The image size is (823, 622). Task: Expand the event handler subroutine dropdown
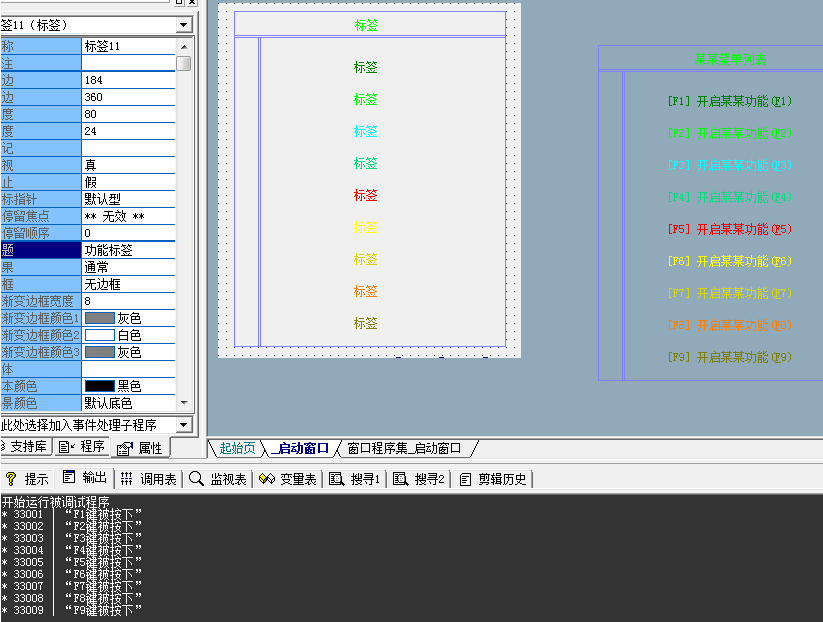tap(183, 426)
